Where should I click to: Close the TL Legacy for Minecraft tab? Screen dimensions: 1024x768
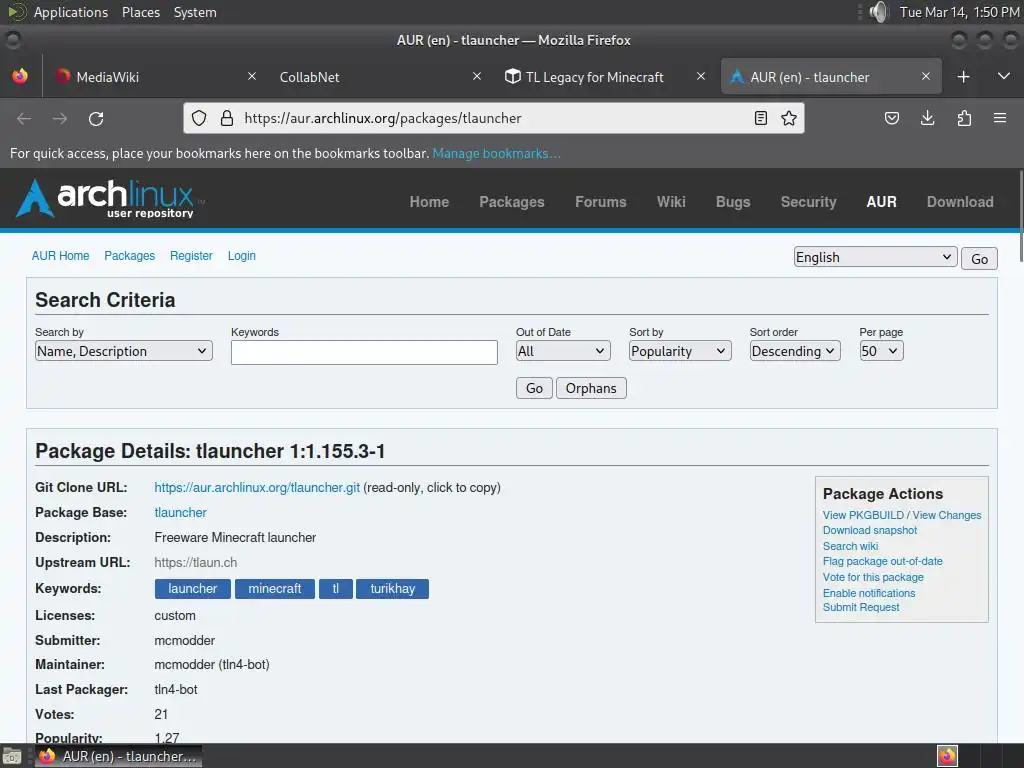tap(701, 76)
